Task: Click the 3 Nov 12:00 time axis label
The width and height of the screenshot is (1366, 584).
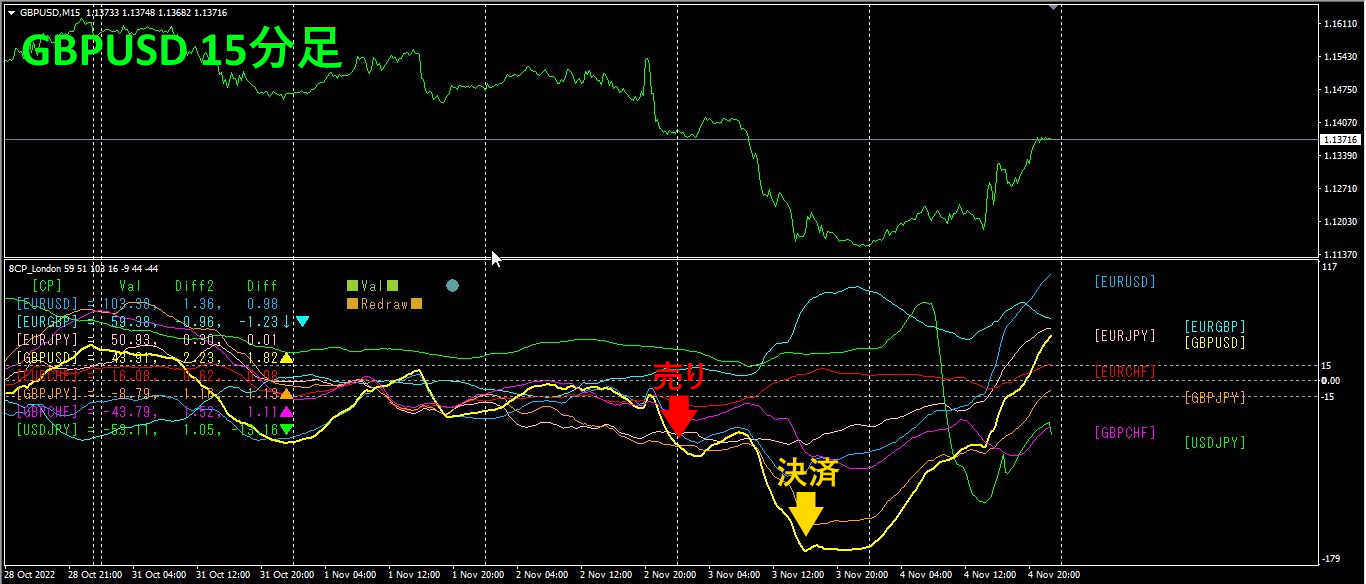Action: (799, 575)
